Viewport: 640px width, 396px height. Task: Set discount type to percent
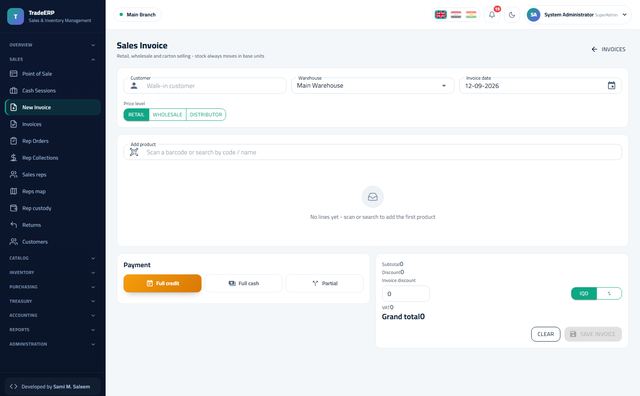(609, 294)
